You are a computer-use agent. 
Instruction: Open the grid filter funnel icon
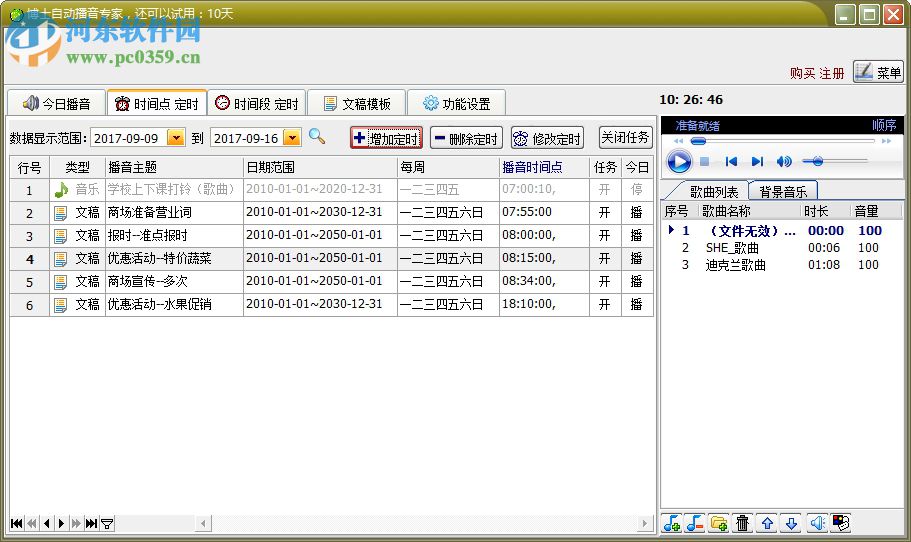107,523
